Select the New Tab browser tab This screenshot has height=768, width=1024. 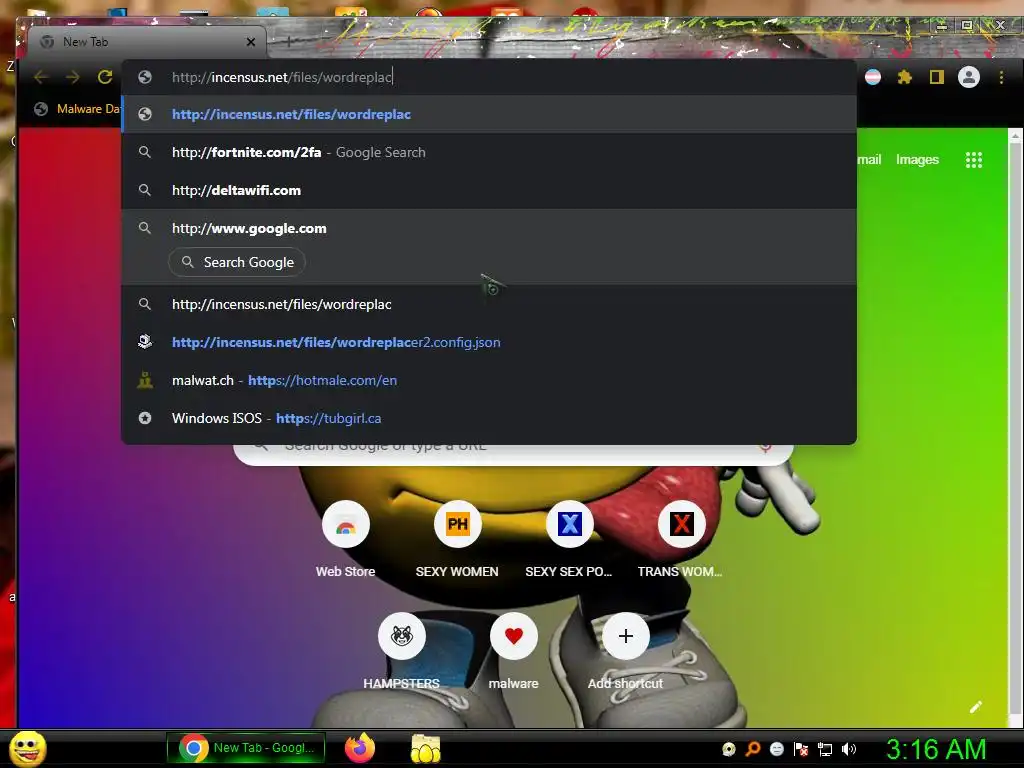tap(147, 42)
